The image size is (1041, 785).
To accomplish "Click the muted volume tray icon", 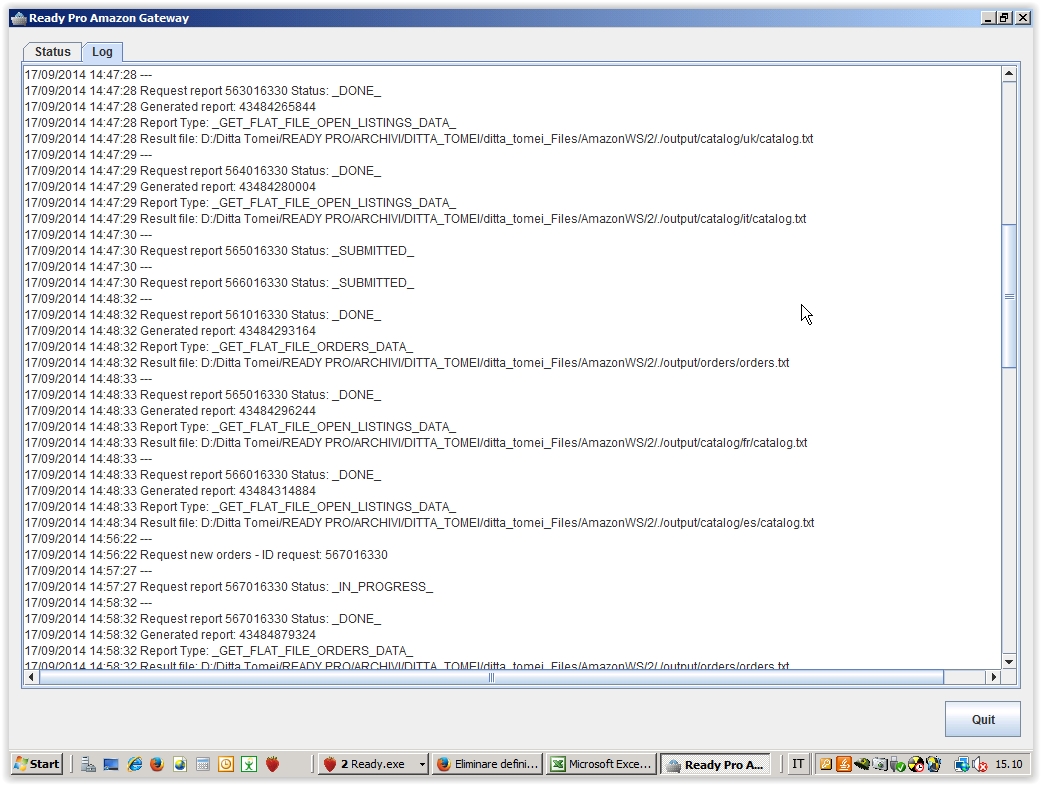I will (x=979, y=764).
